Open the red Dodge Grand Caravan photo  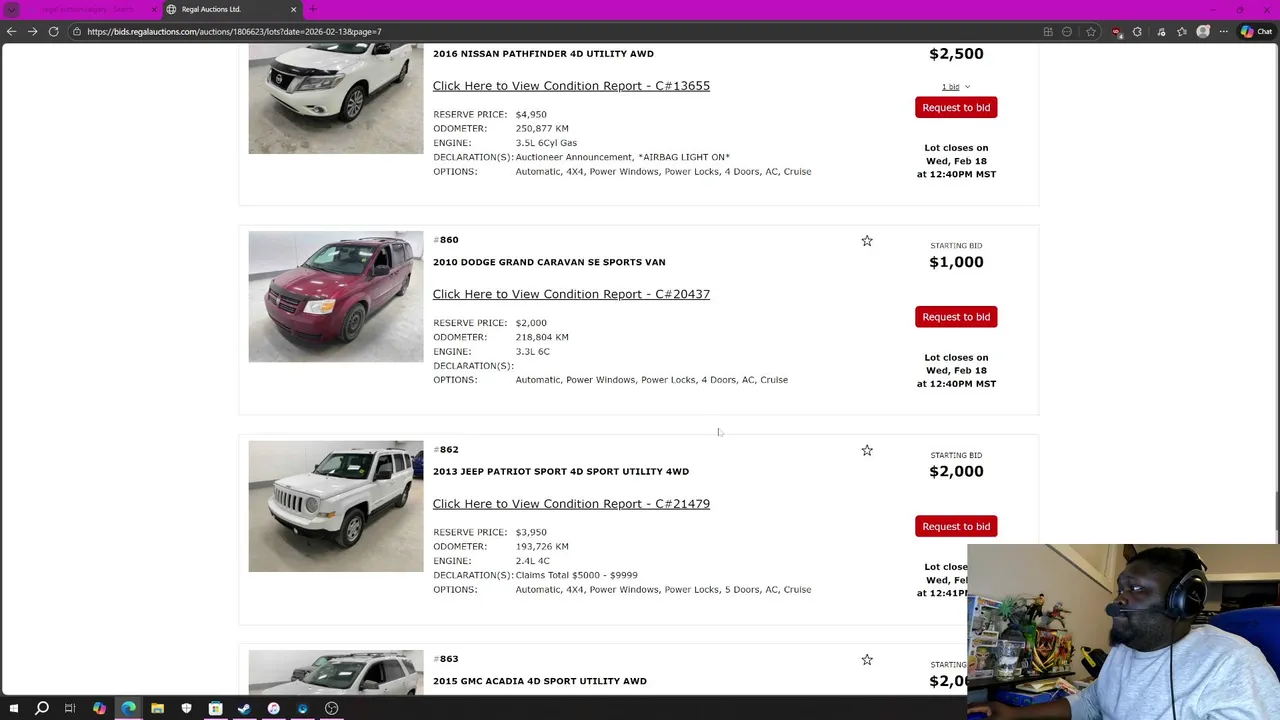tap(336, 297)
